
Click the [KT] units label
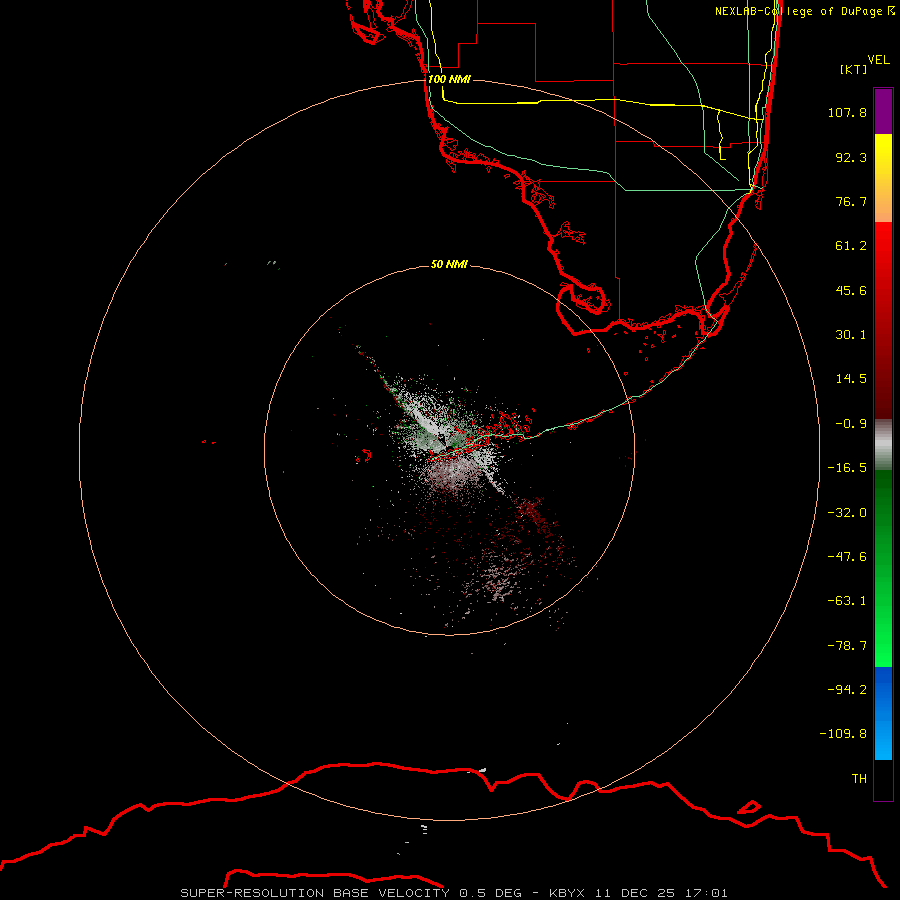pyautogui.click(x=854, y=69)
